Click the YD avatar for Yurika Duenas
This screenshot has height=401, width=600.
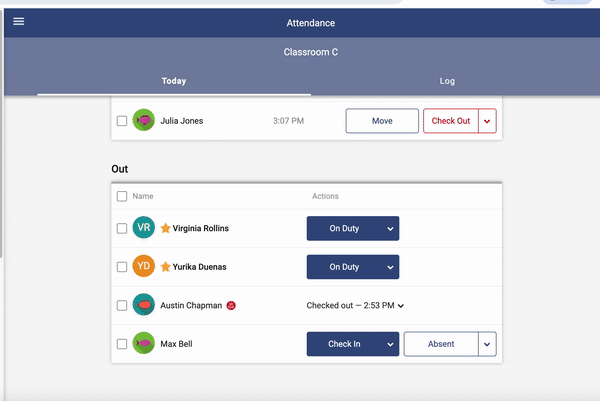click(143, 266)
